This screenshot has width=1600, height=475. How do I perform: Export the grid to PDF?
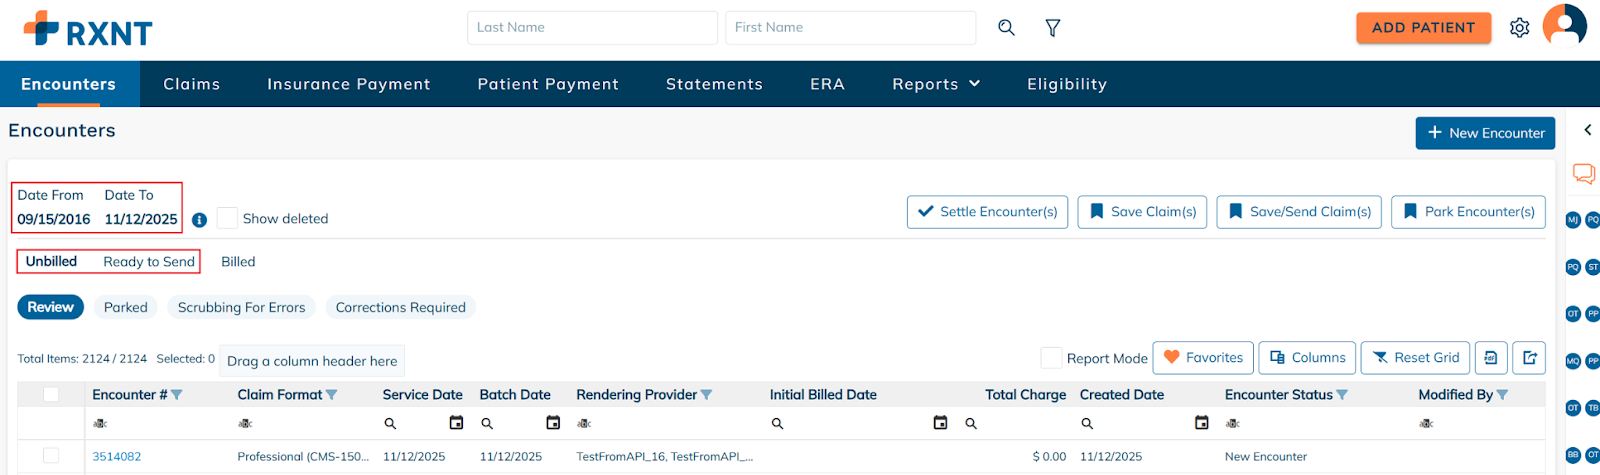pos(1490,358)
